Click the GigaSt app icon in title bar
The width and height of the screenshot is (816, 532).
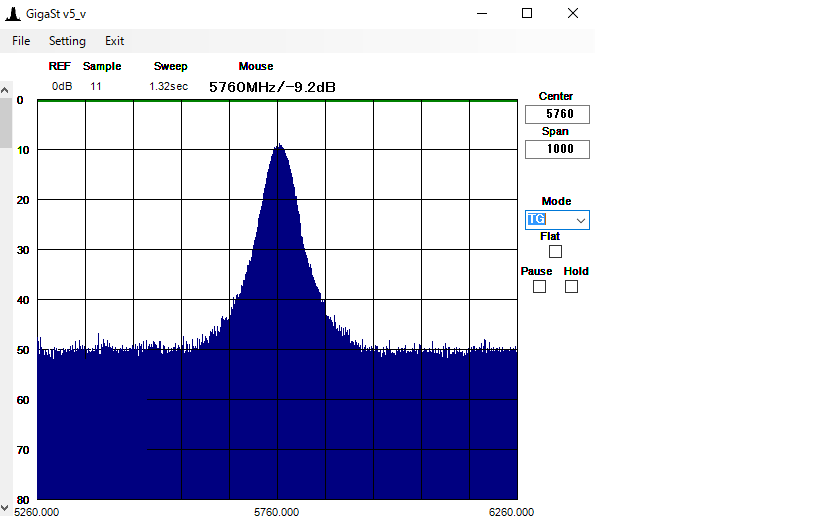14,14
